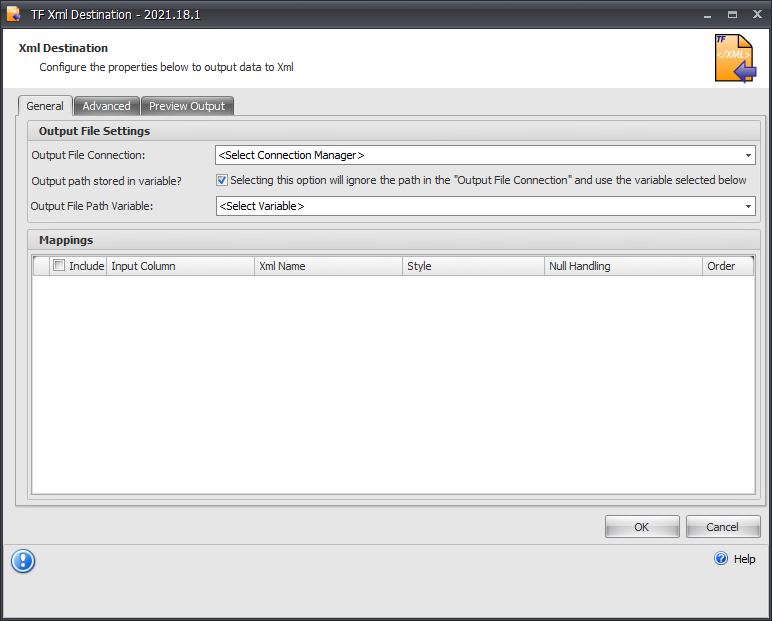Maximize the TF Xml Destination window
The image size is (772, 621).
(733, 15)
